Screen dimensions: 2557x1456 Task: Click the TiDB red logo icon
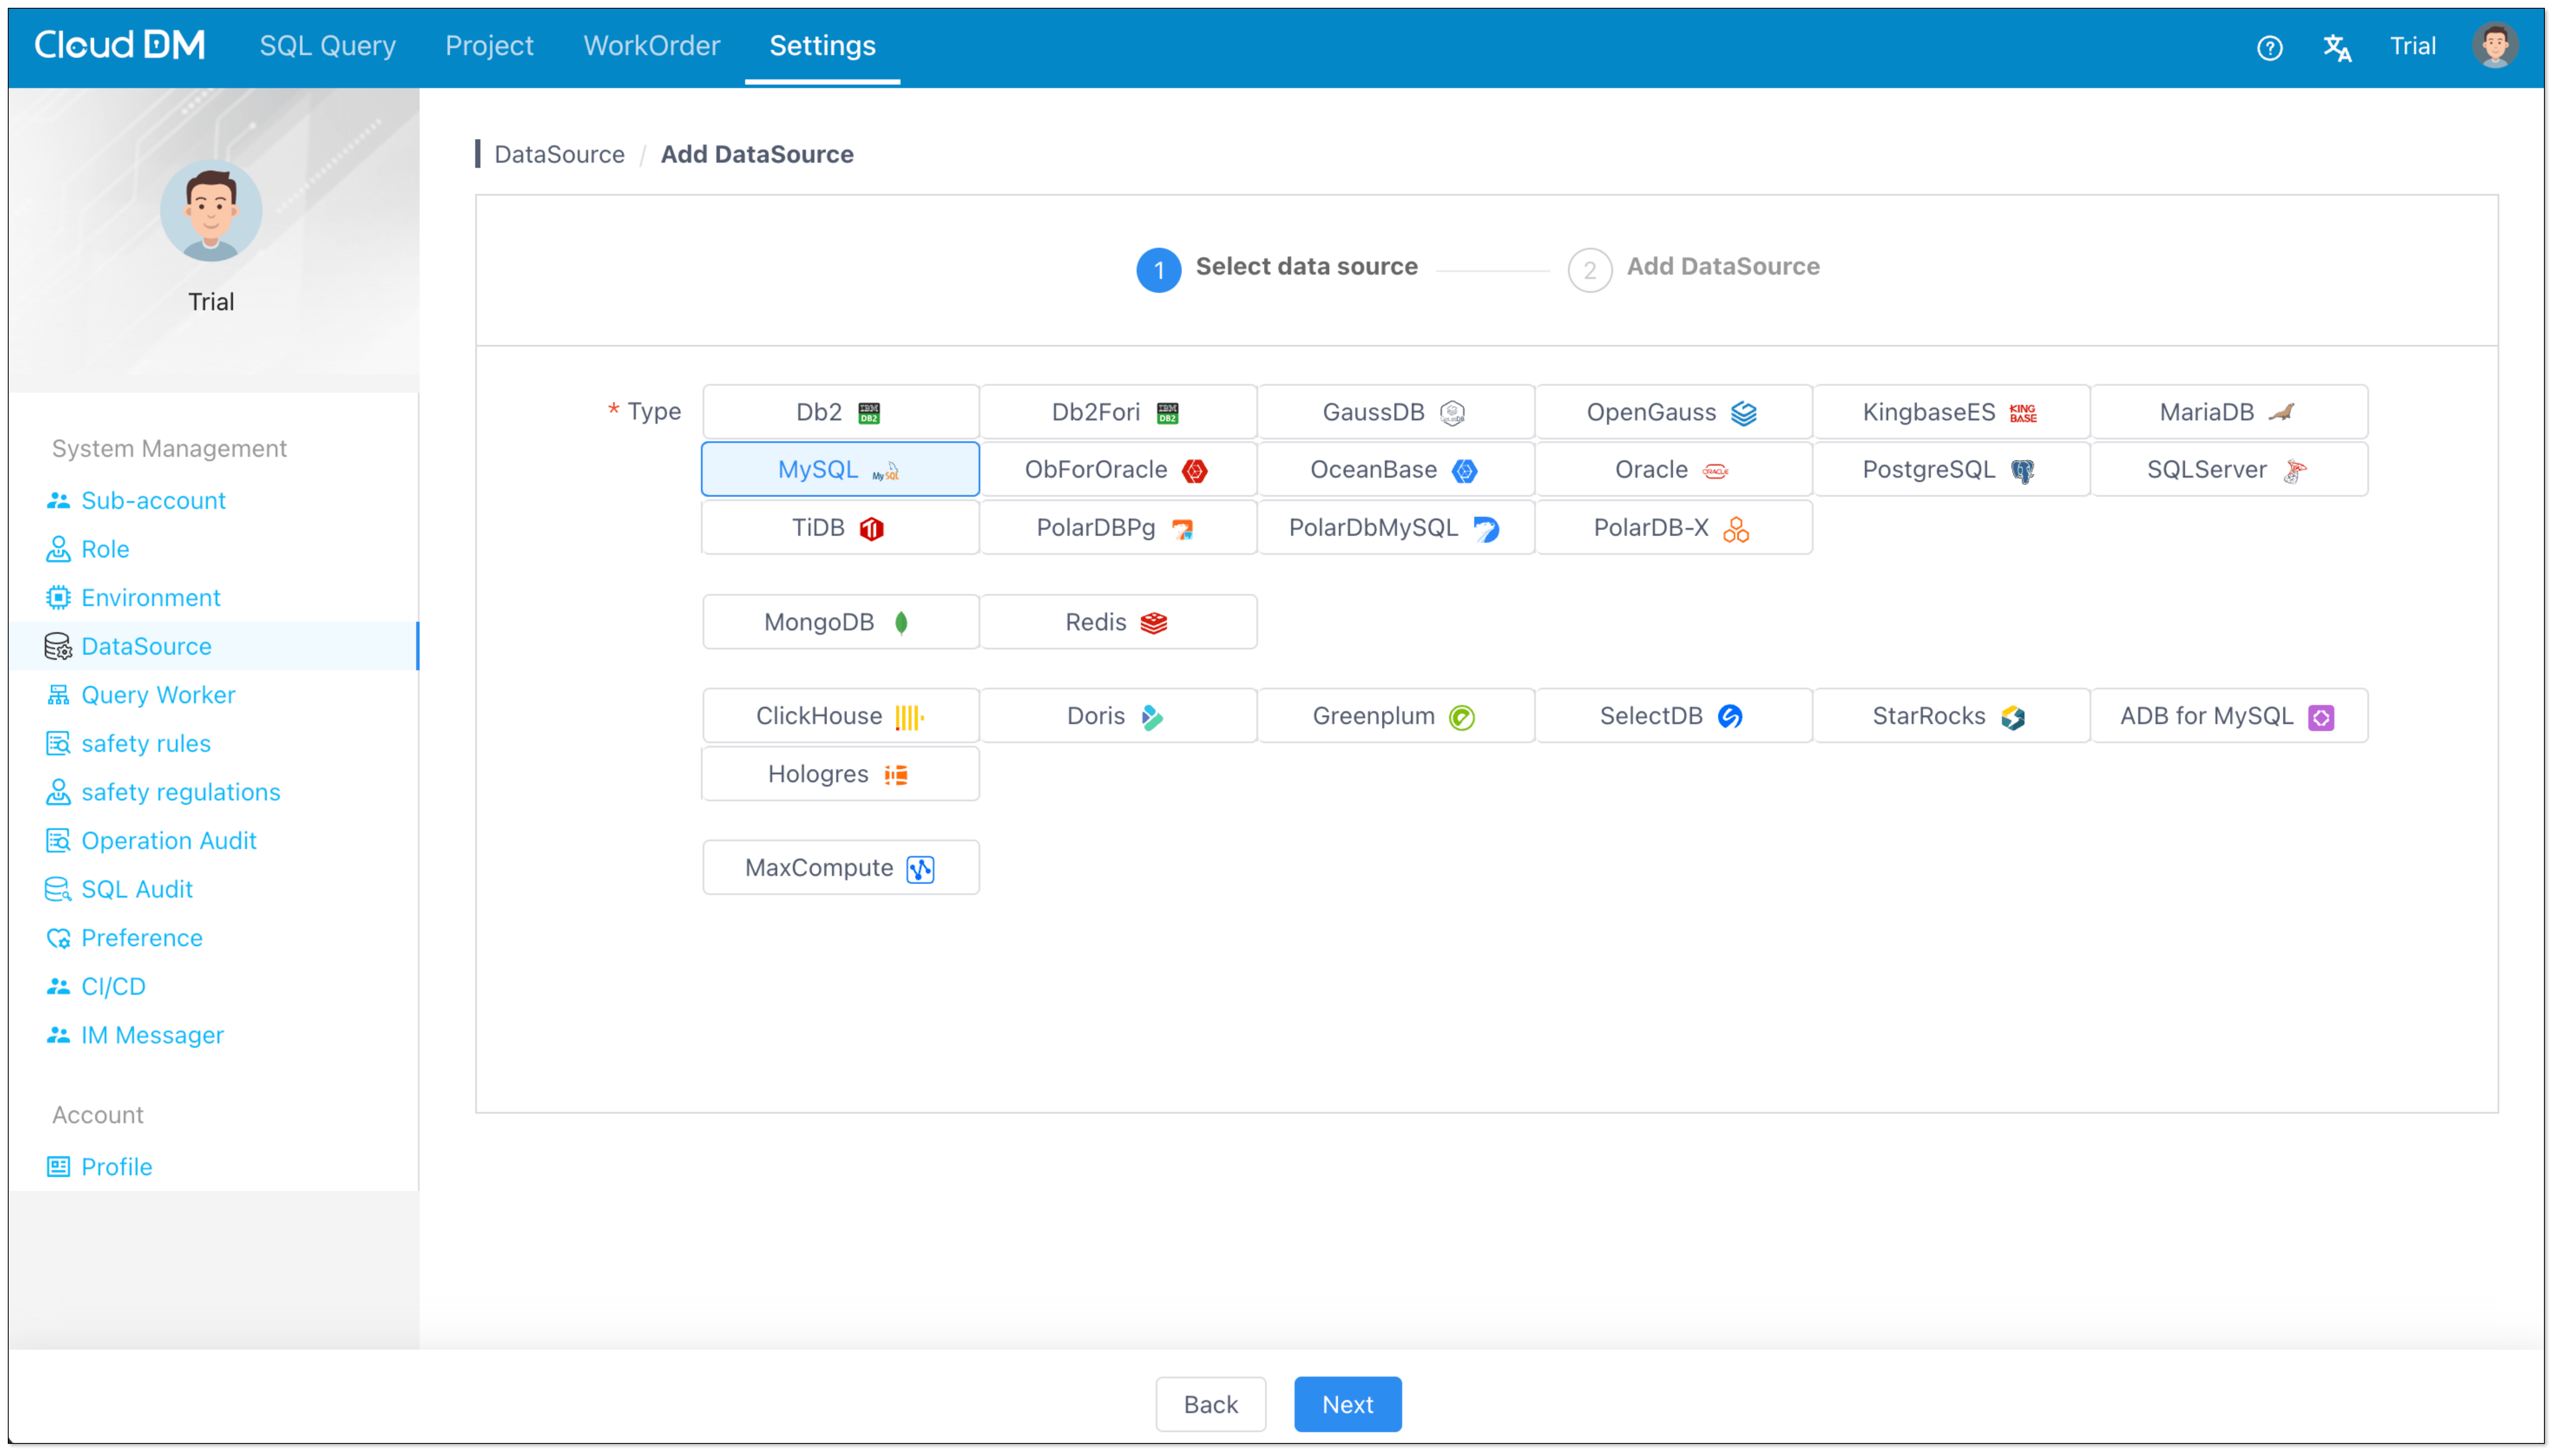point(871,528)
